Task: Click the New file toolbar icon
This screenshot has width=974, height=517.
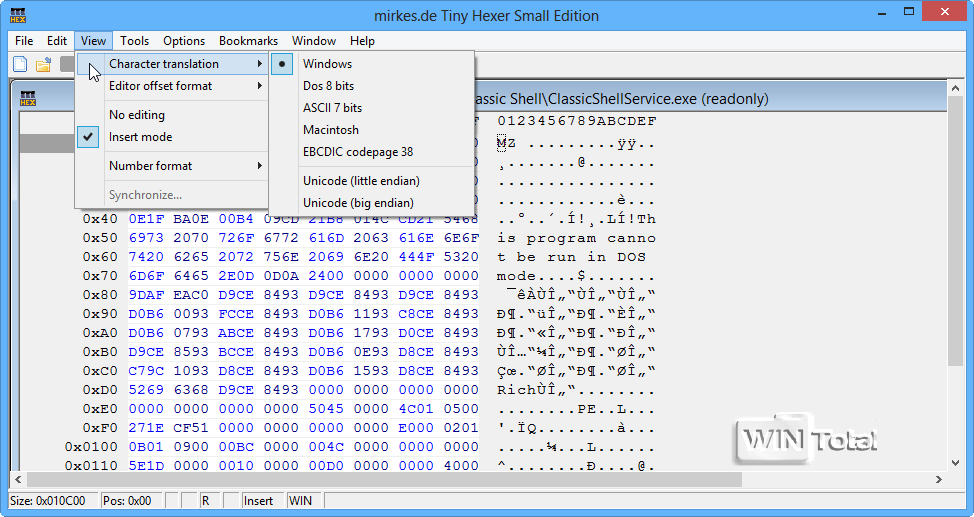Action: click(20, 65)
